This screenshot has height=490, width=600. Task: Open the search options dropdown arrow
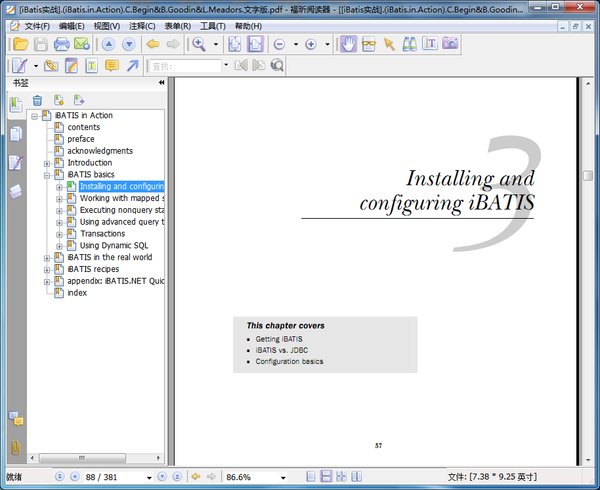tap(226, 65)
